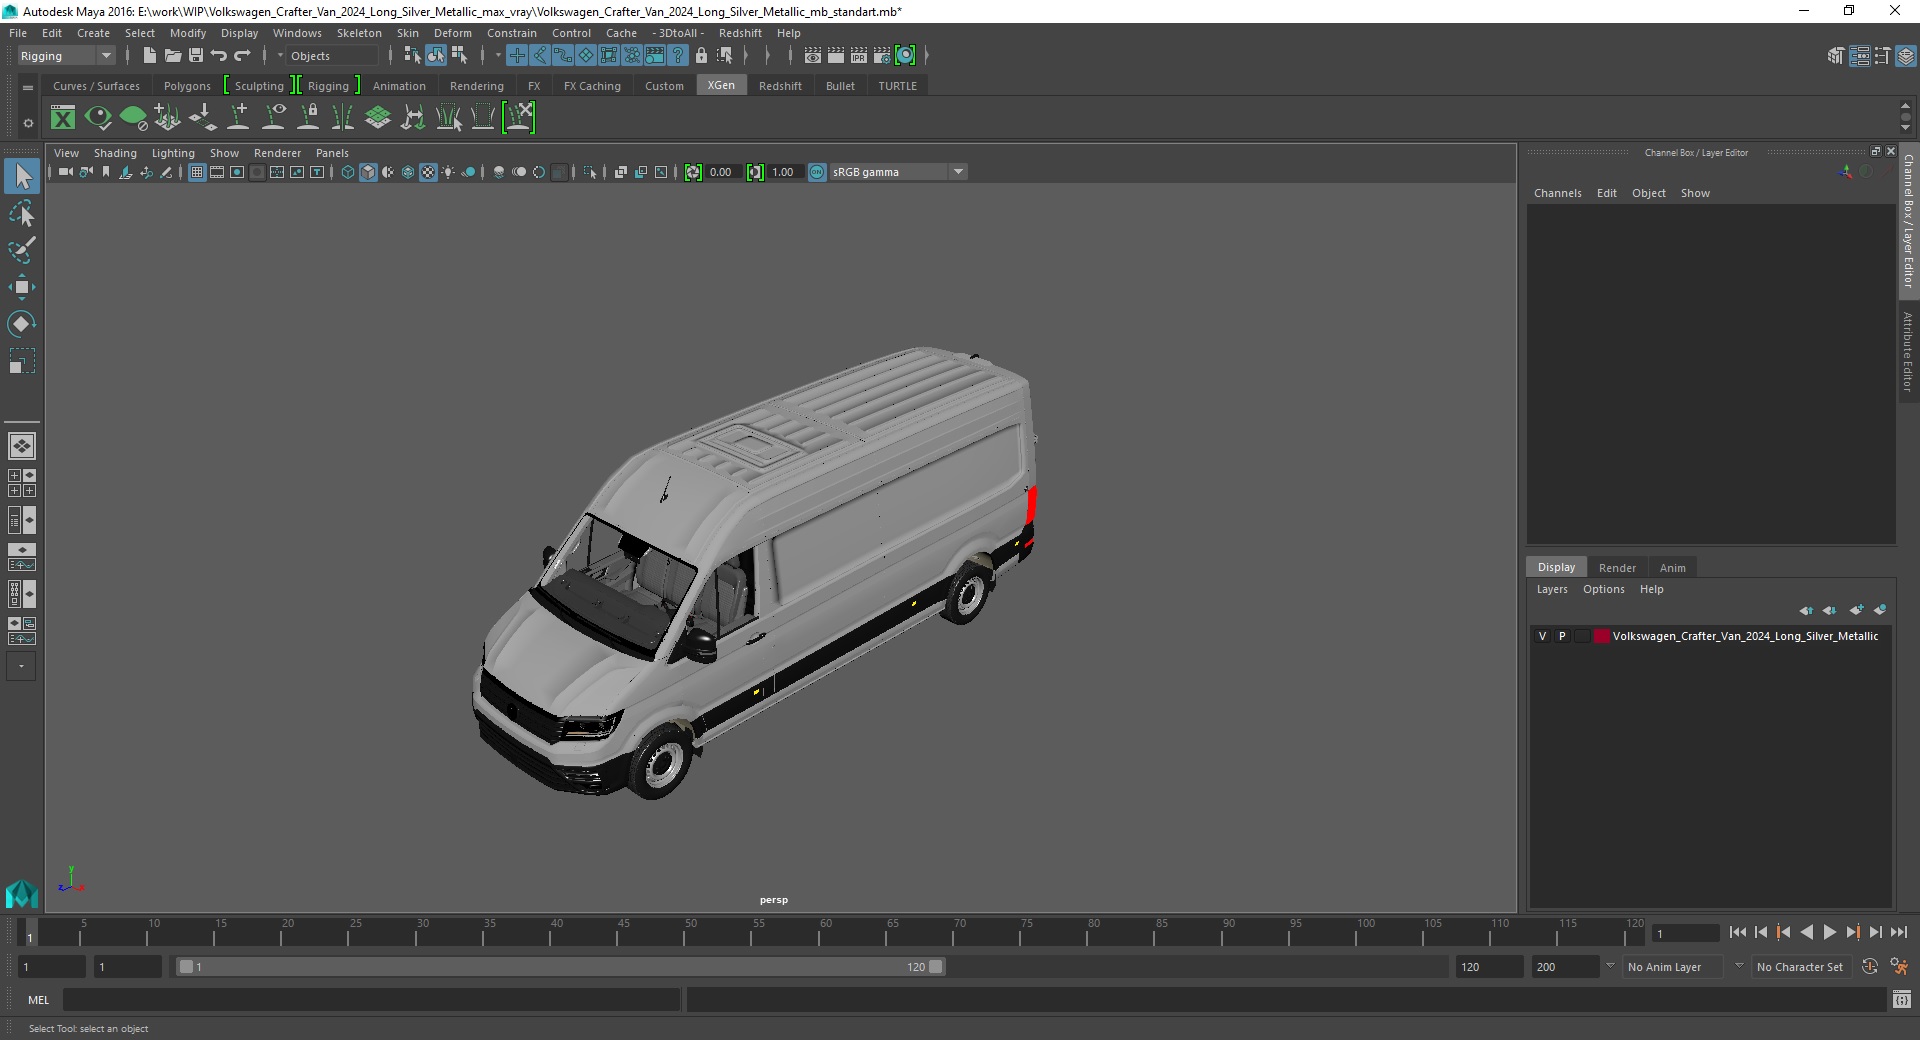Save the scene with floppy icon

[196, 56]
